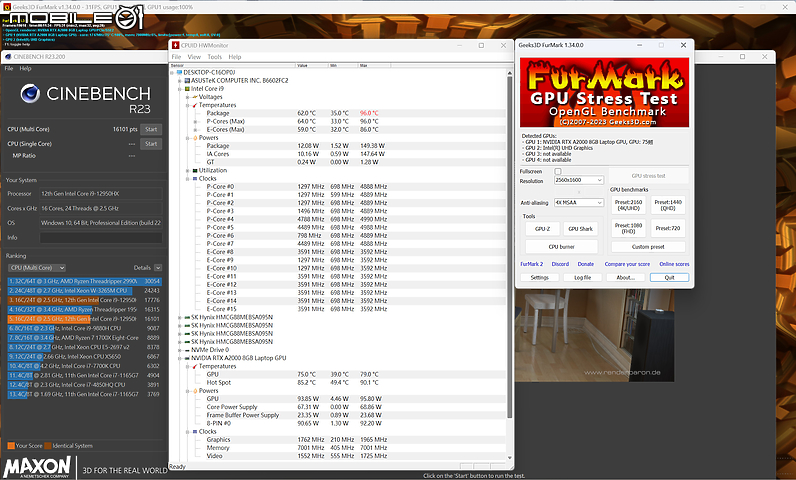Viewport: 796px width, 480px height.
Task: Quit FurMark
Action: click(670, 278)
